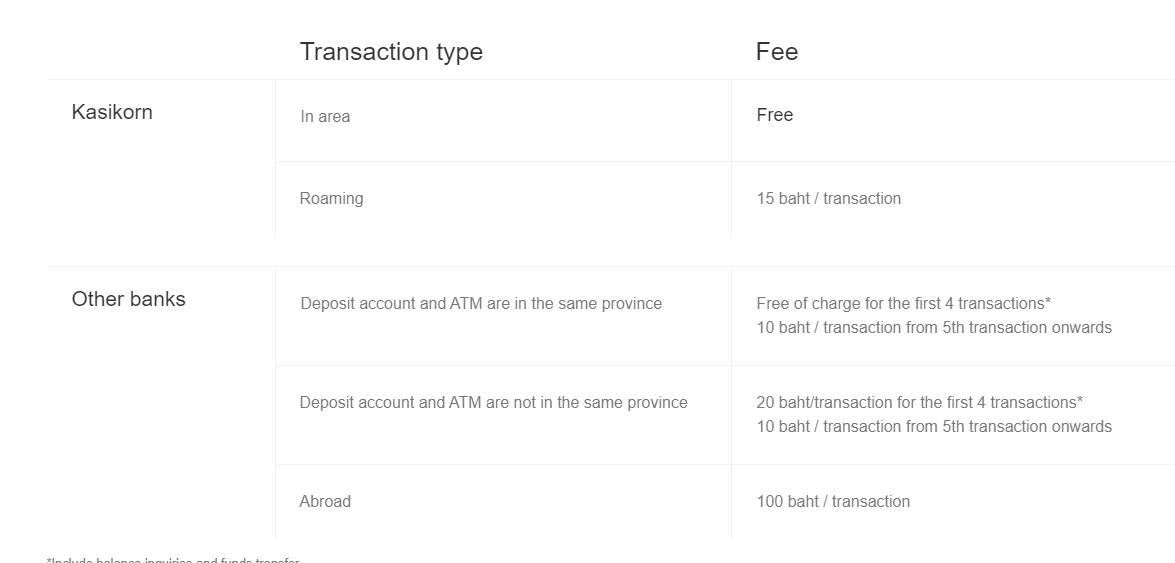
Task: Click the Fee column header
Action: 777,52
